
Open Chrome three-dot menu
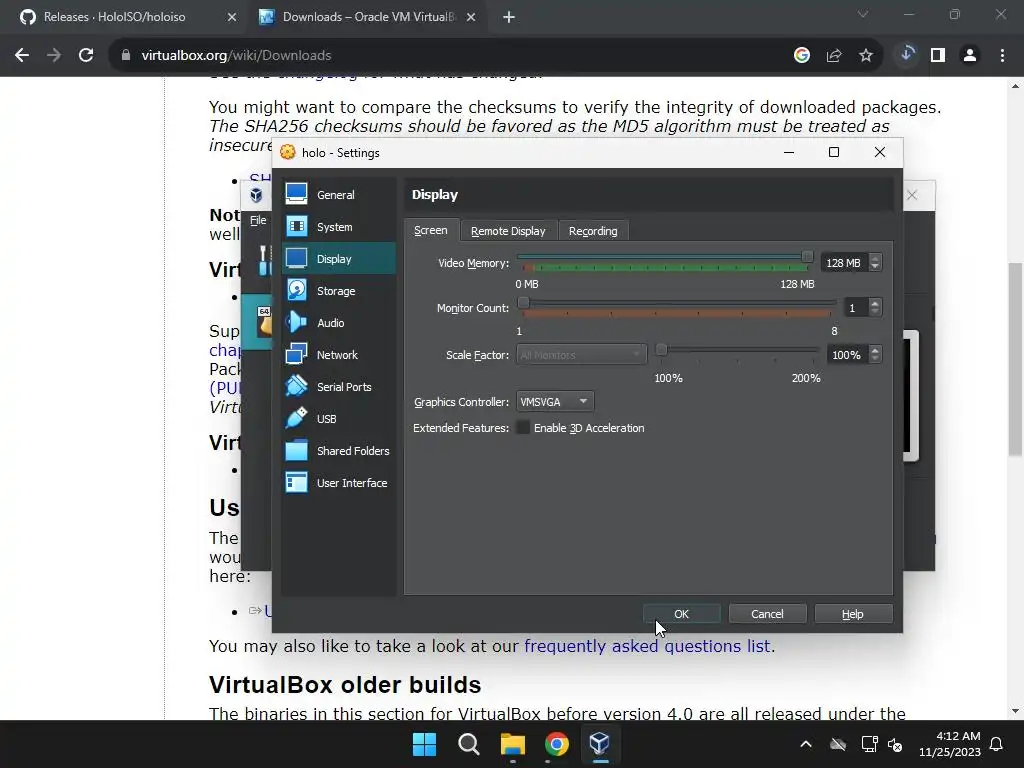point(1002,56)
